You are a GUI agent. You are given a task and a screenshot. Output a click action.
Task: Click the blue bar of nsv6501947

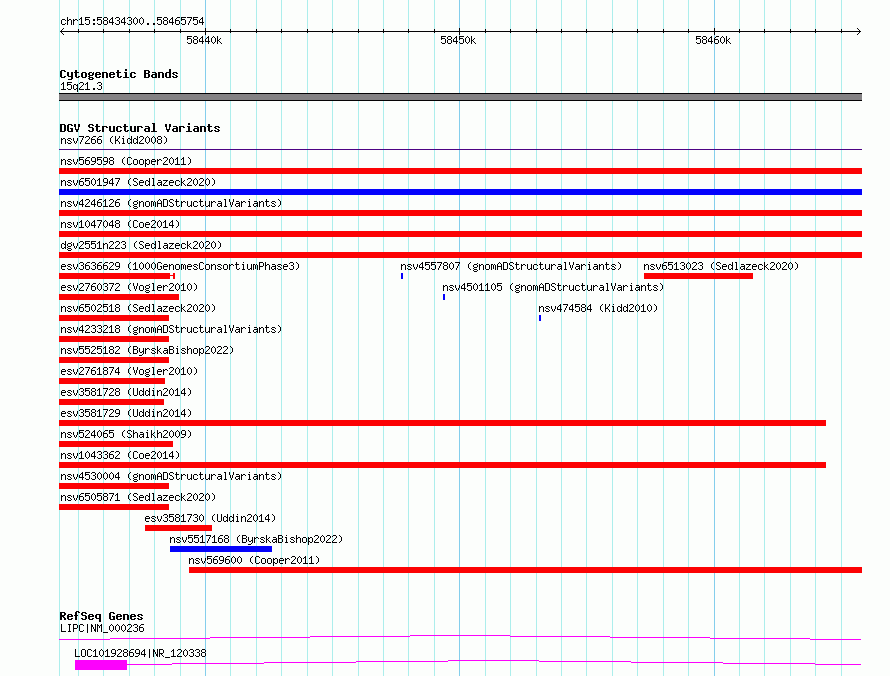(x=460, y=192)
